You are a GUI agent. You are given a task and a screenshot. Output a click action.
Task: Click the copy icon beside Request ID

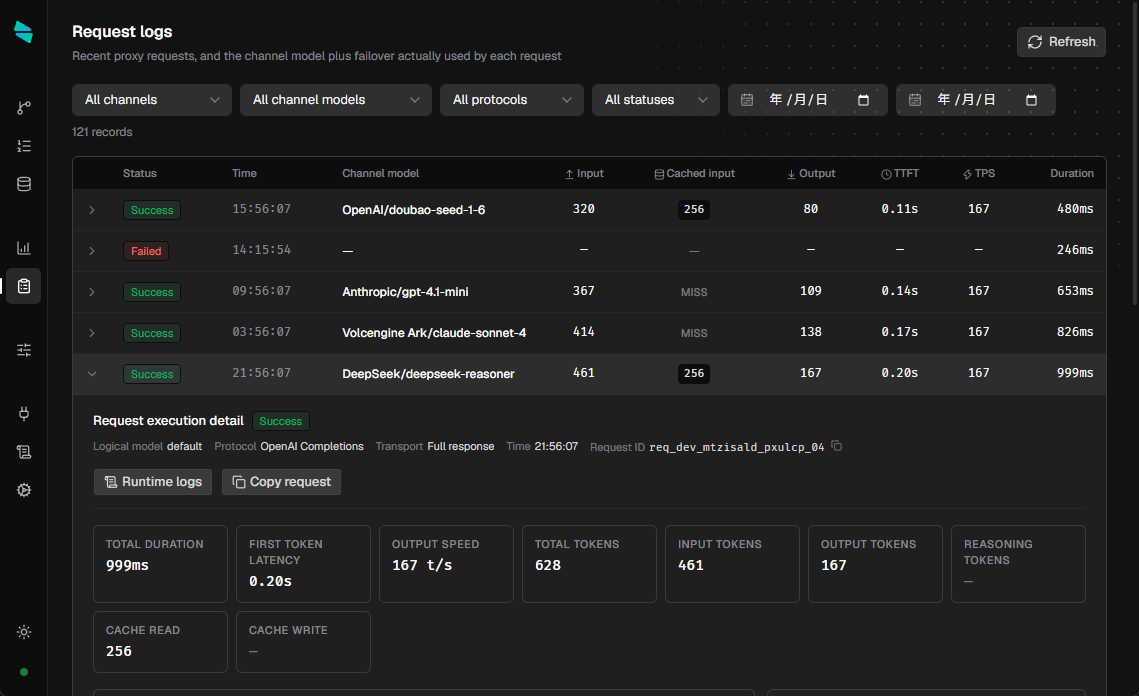[x=837, y=445]
